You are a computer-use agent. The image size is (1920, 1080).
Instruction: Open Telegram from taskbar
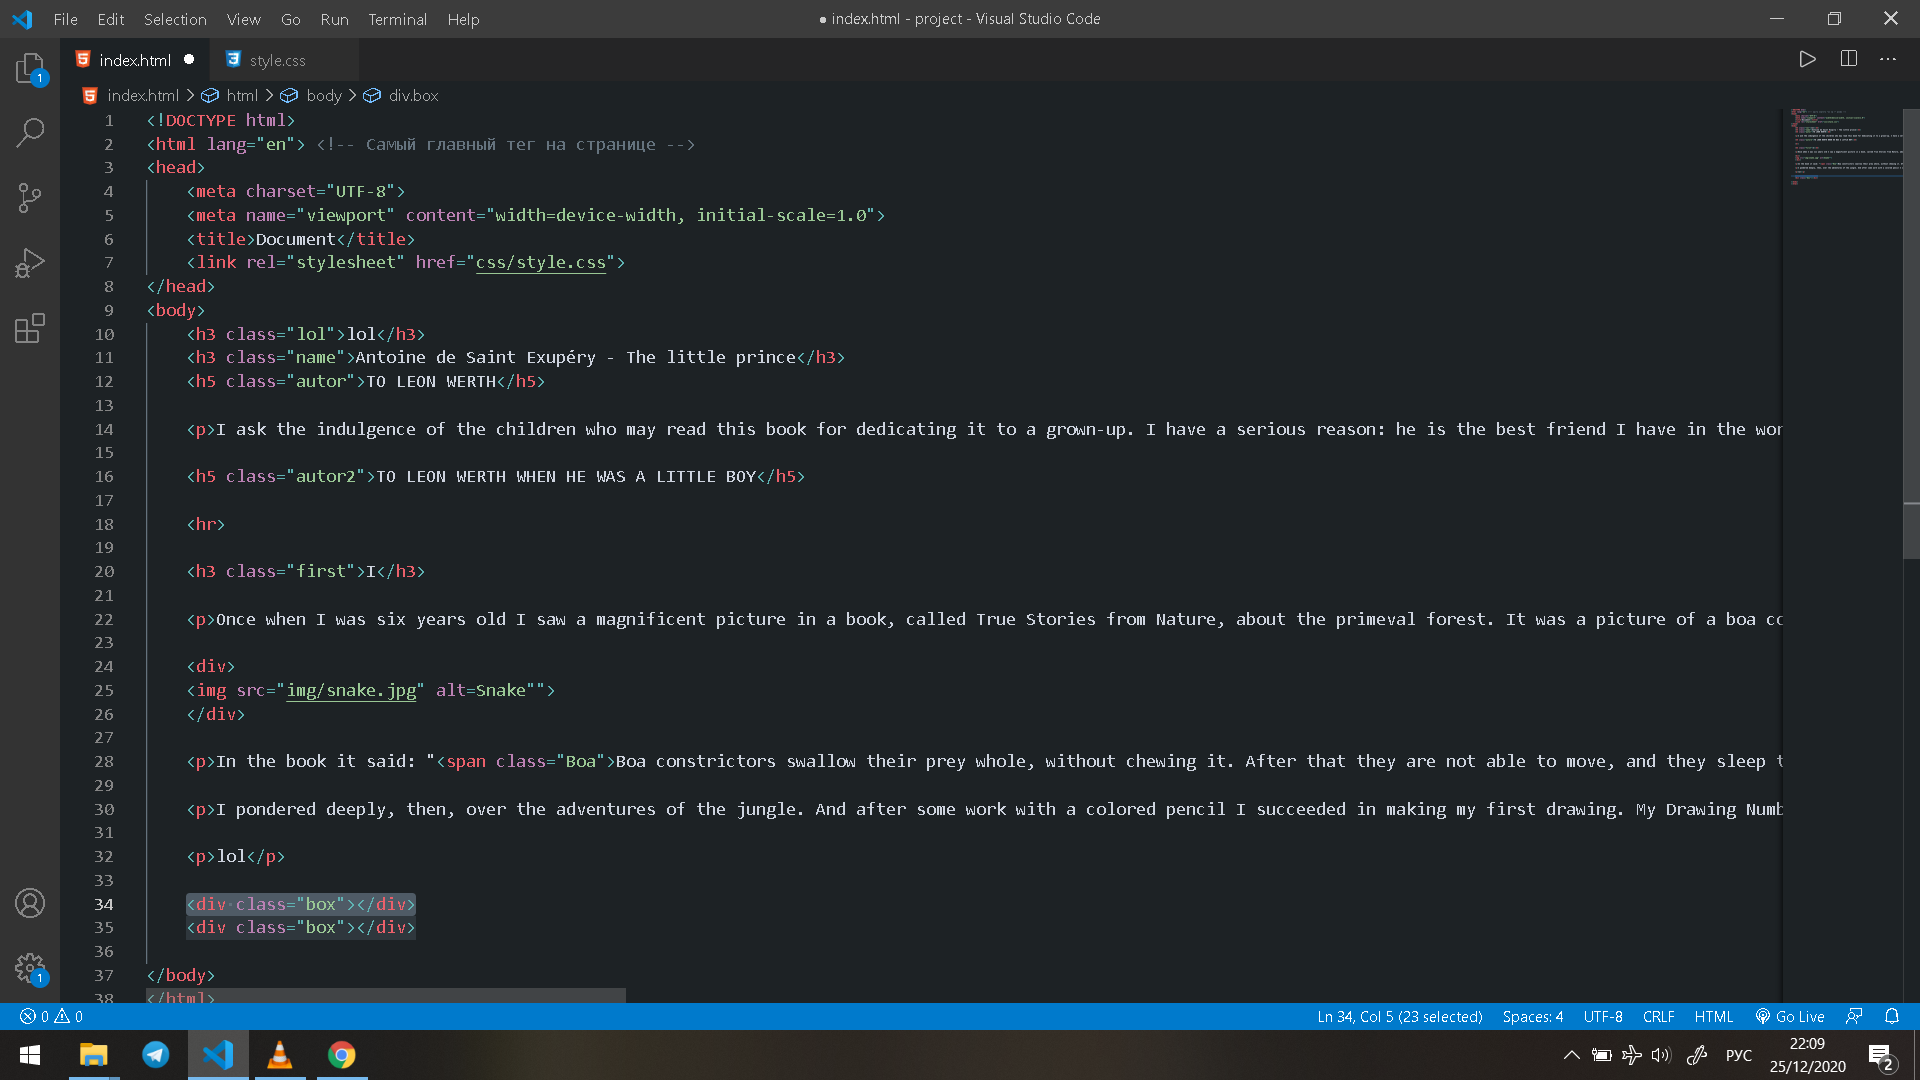point(156,1055)
